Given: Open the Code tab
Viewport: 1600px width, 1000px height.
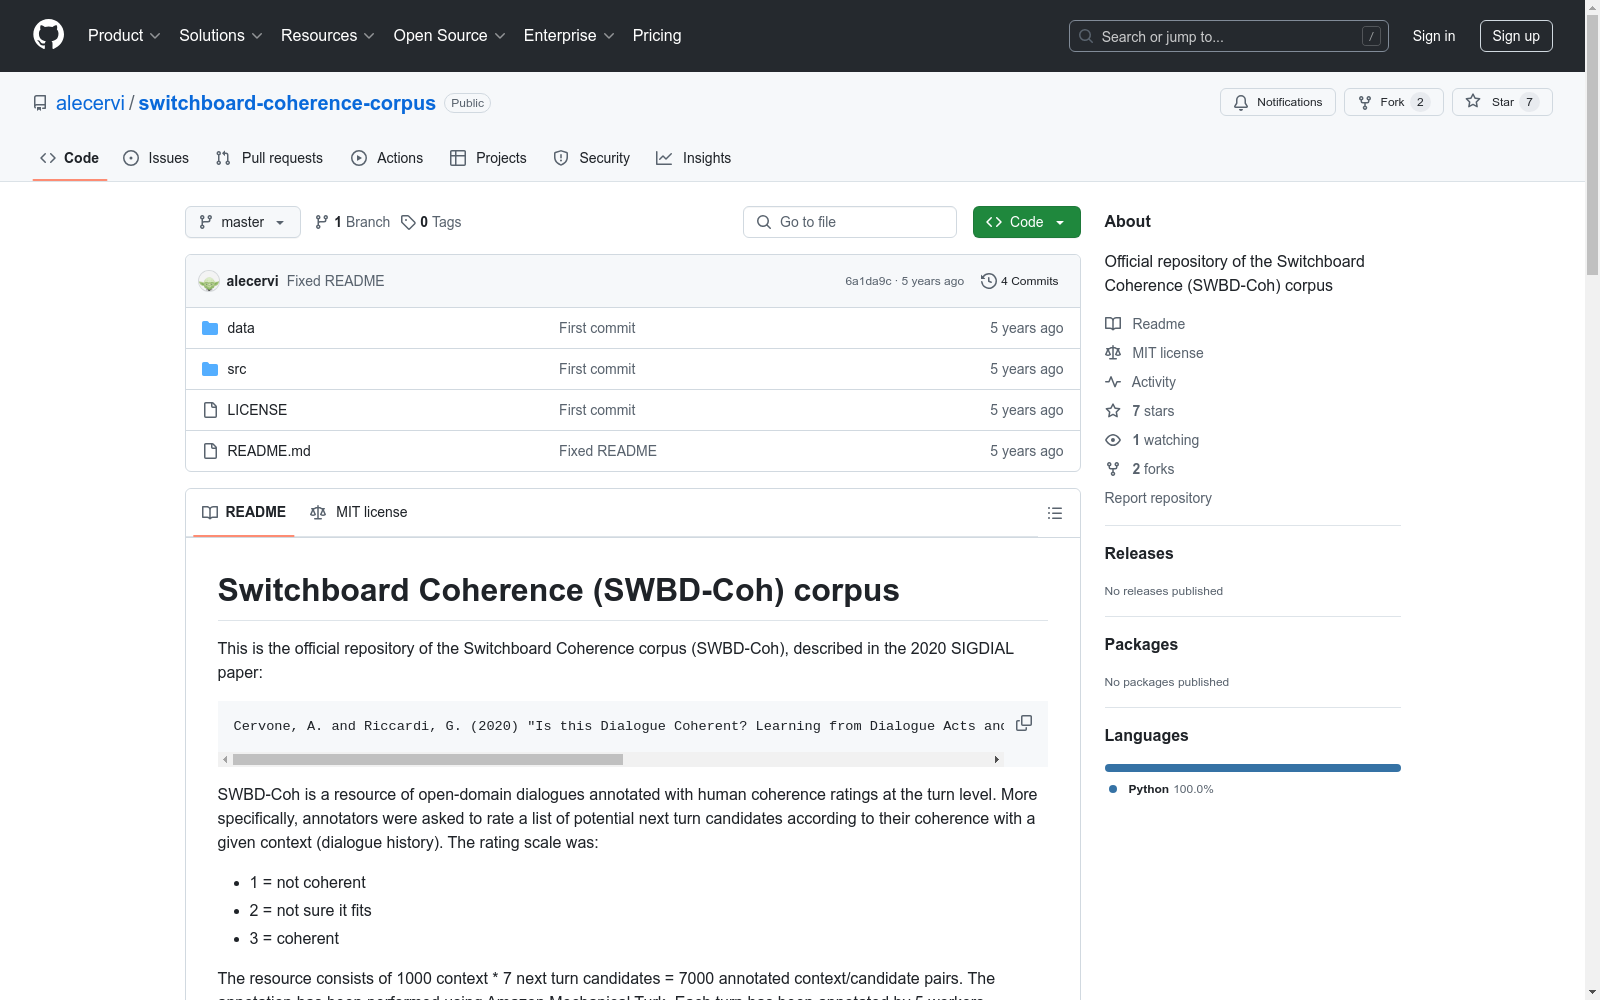Looking at the screenshot, I should tap(70, 158).
